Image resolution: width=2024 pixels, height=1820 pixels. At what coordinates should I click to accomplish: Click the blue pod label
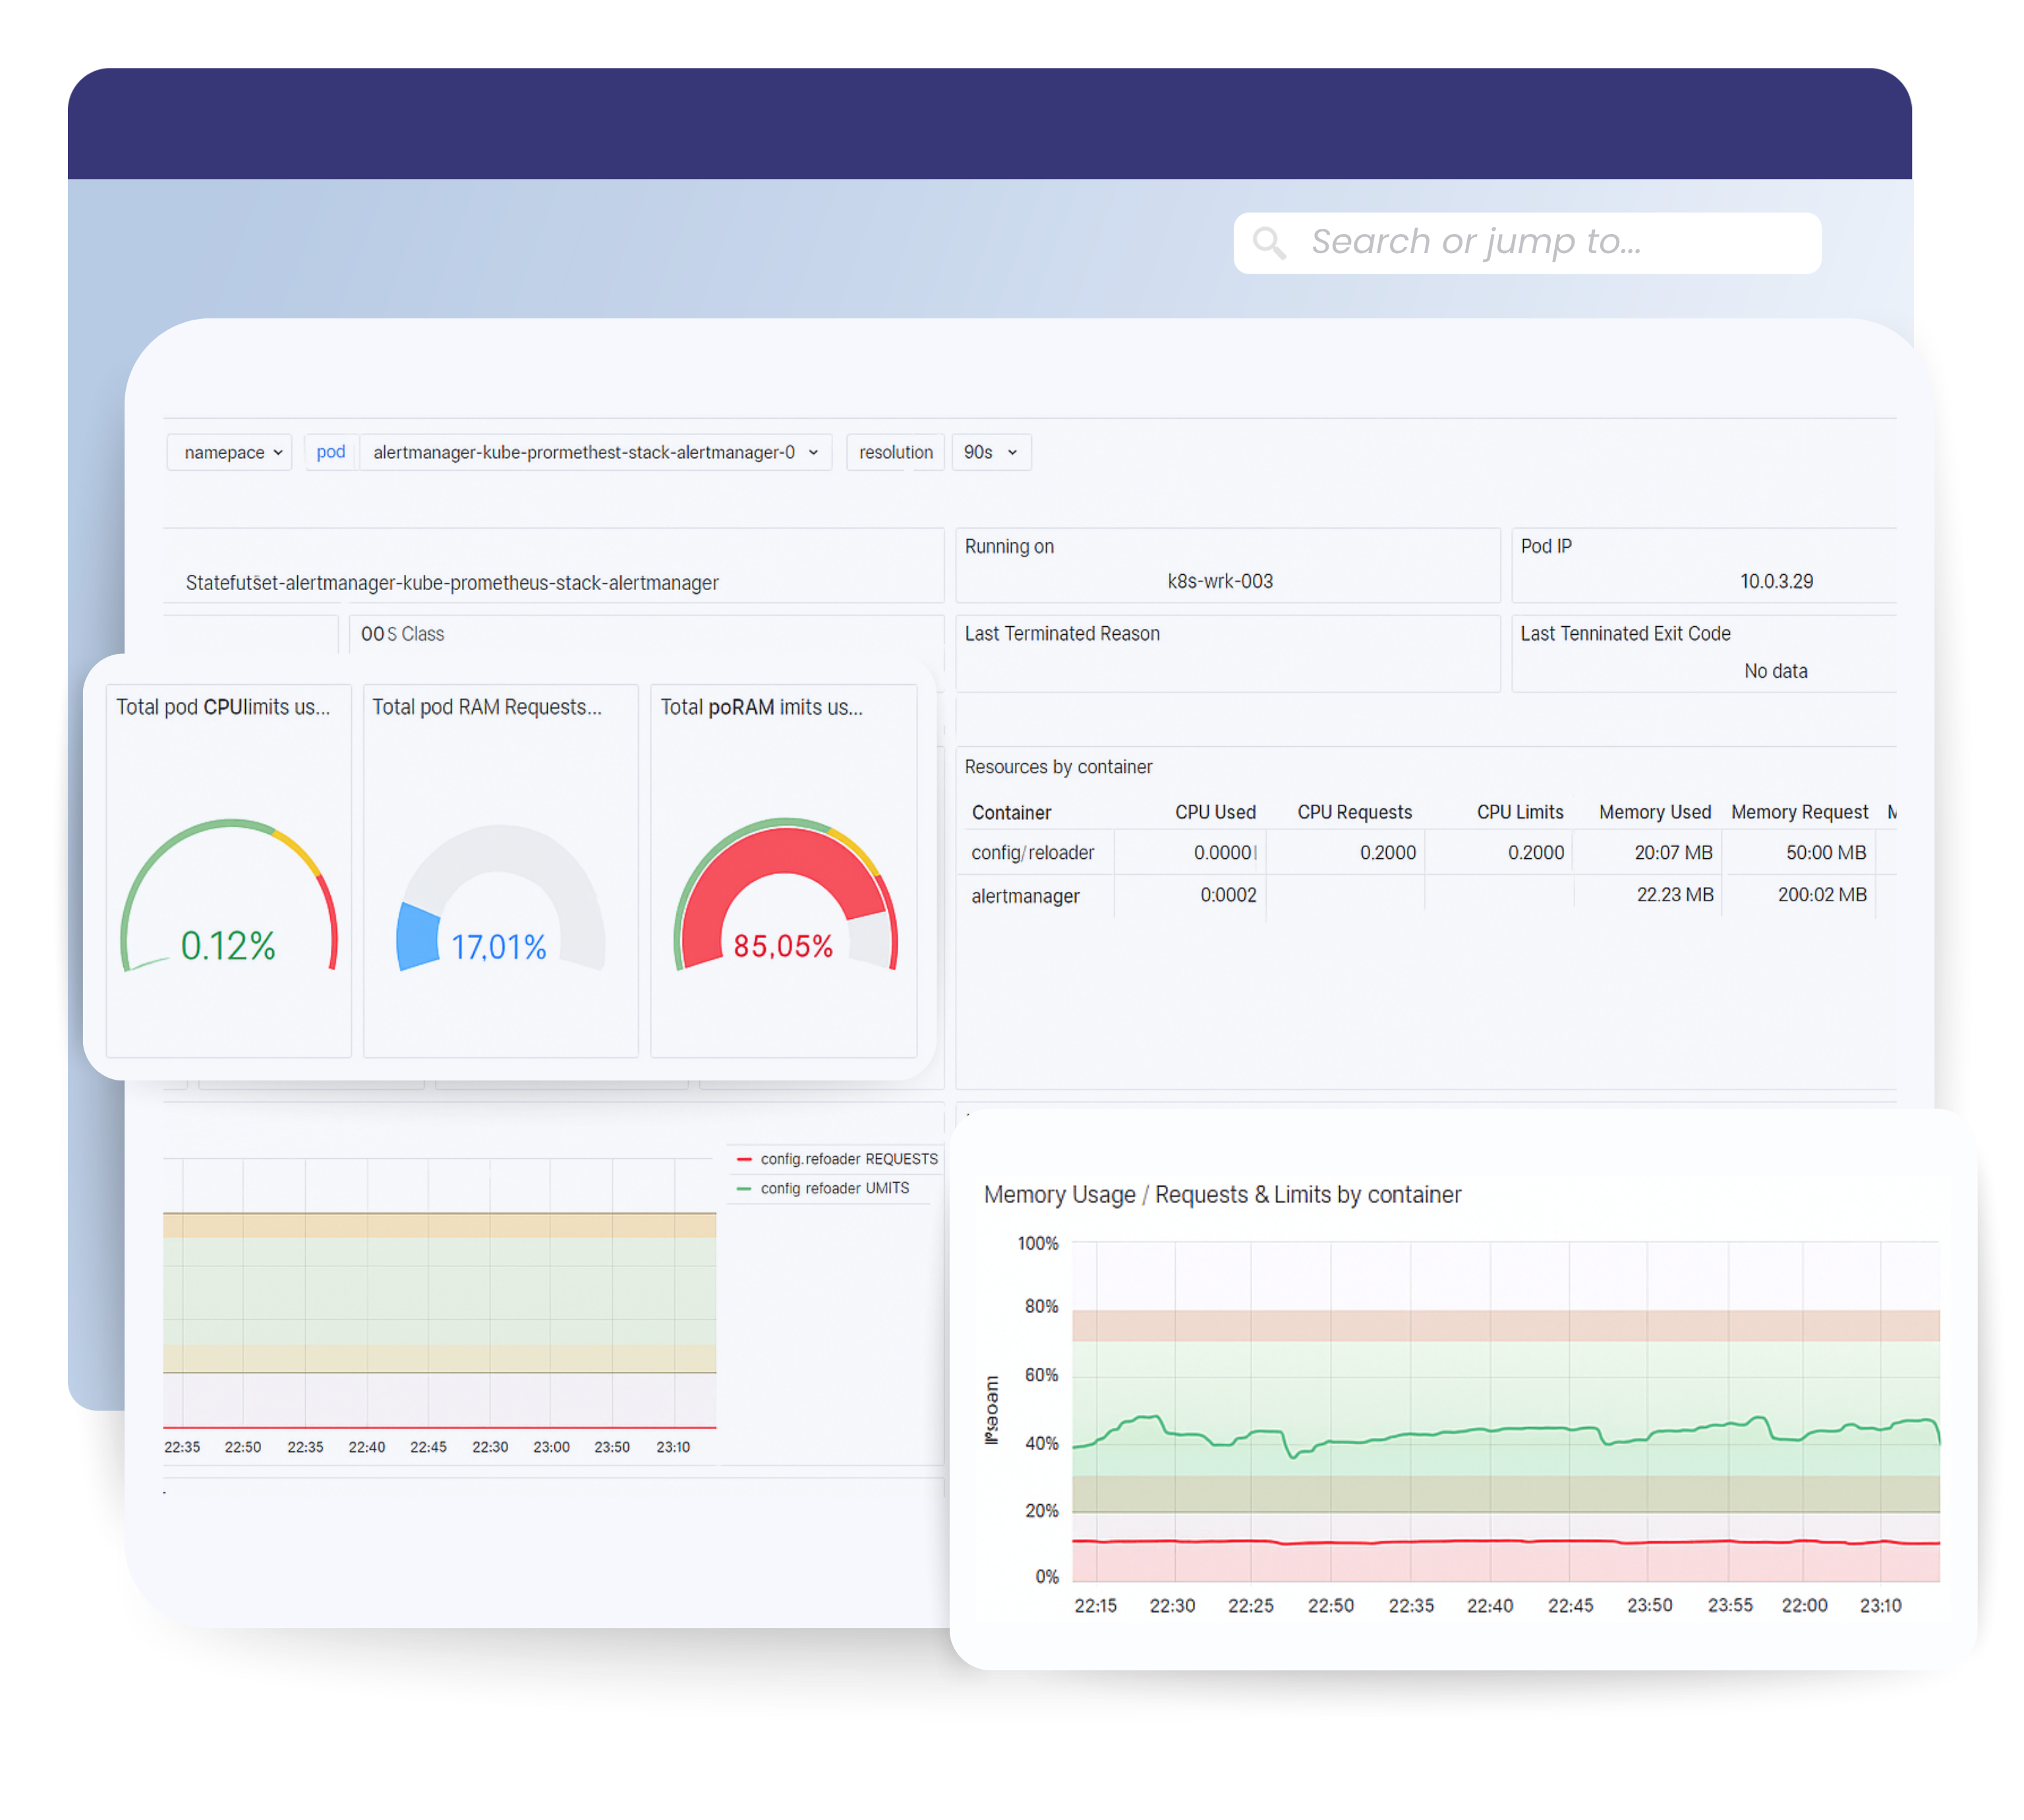pos(330,452)
